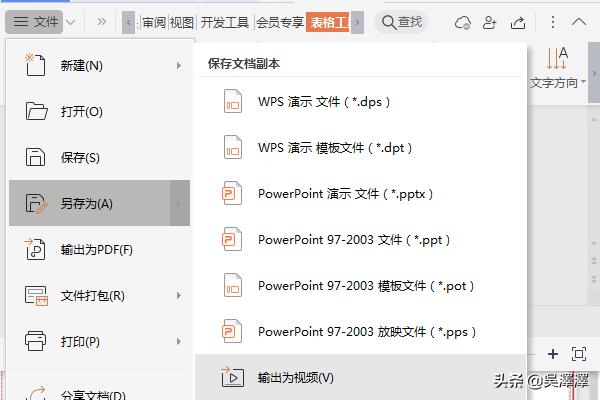Click the export to PDF icon
600x400 pixels.
coord(35,249)
